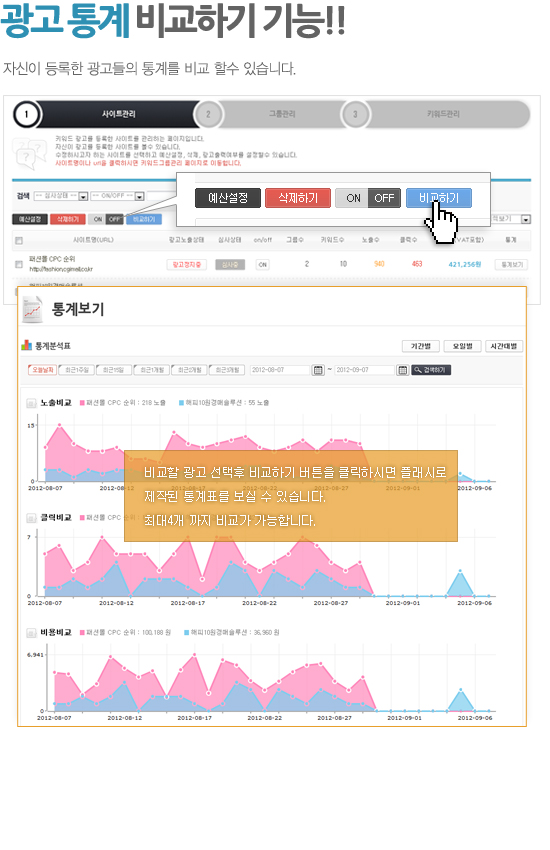Click the 통계보기 chart document icon
Image resolution: width=550 pixels, height=850 pixels.
pyautogui.click(x=33, y=310)
